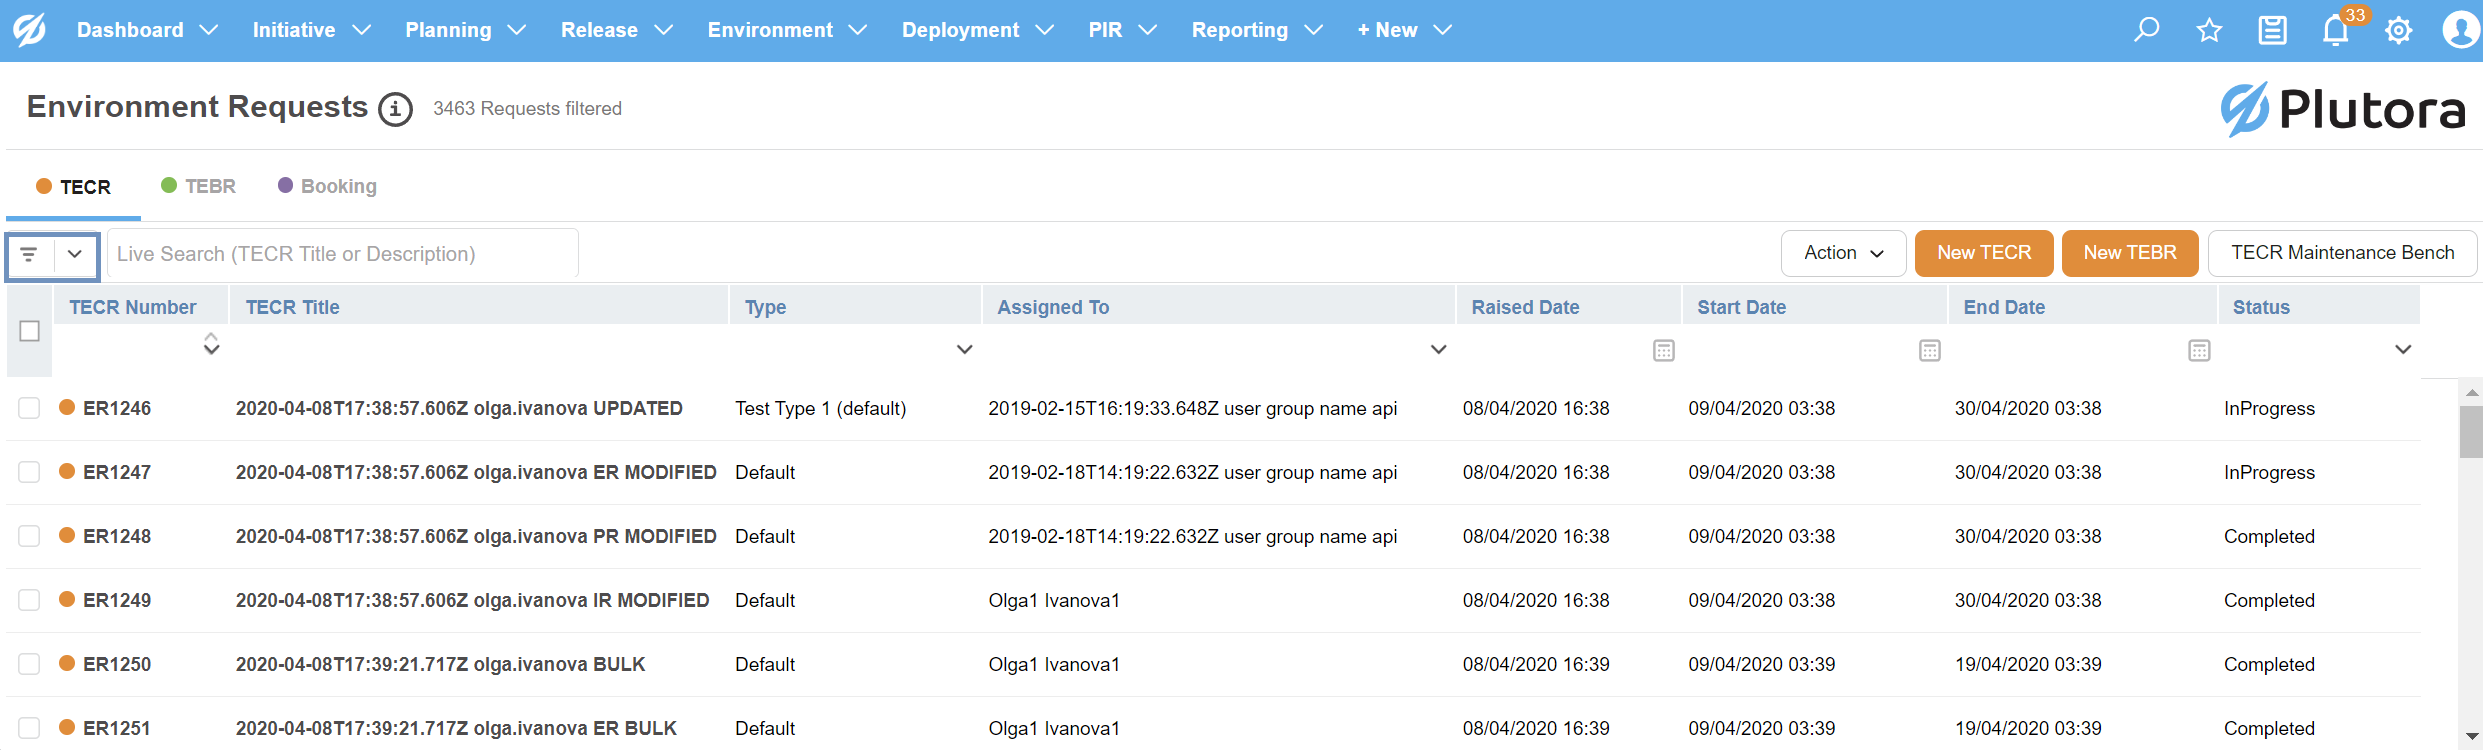The height and width of the screenshot is (750, 2483).
Task: Click the New TECR button
Action: coord(1983,253)
